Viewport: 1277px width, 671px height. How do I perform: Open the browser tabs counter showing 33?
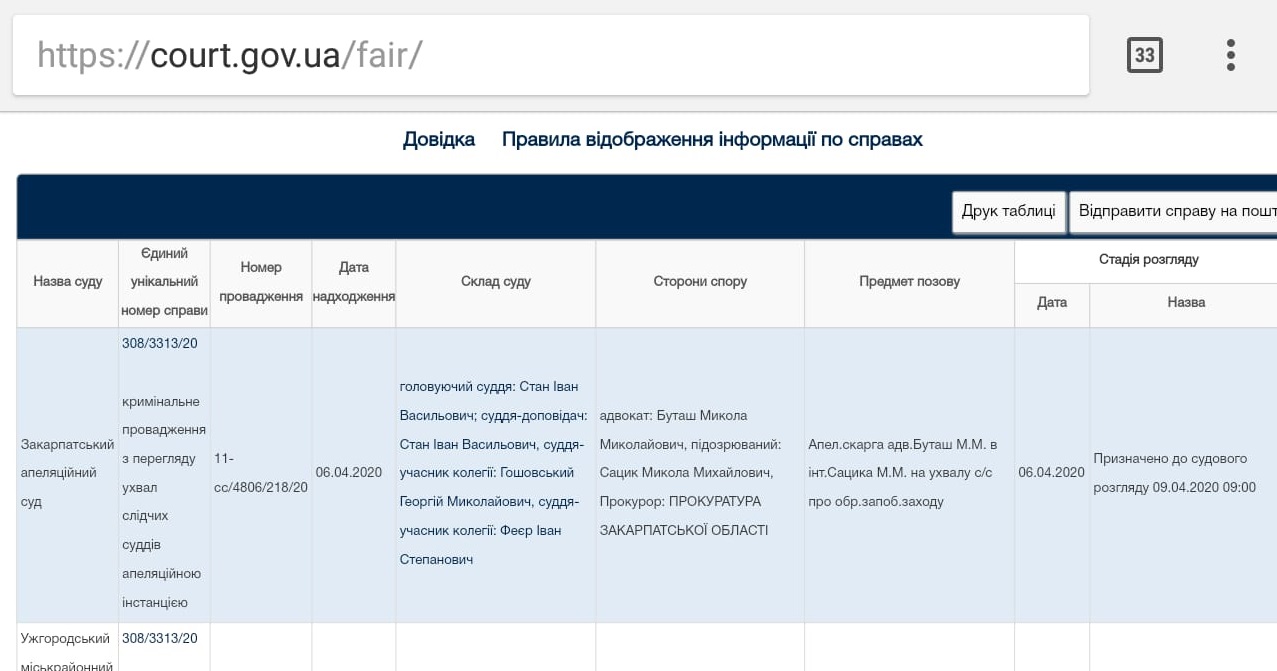tap(1145, 55)
